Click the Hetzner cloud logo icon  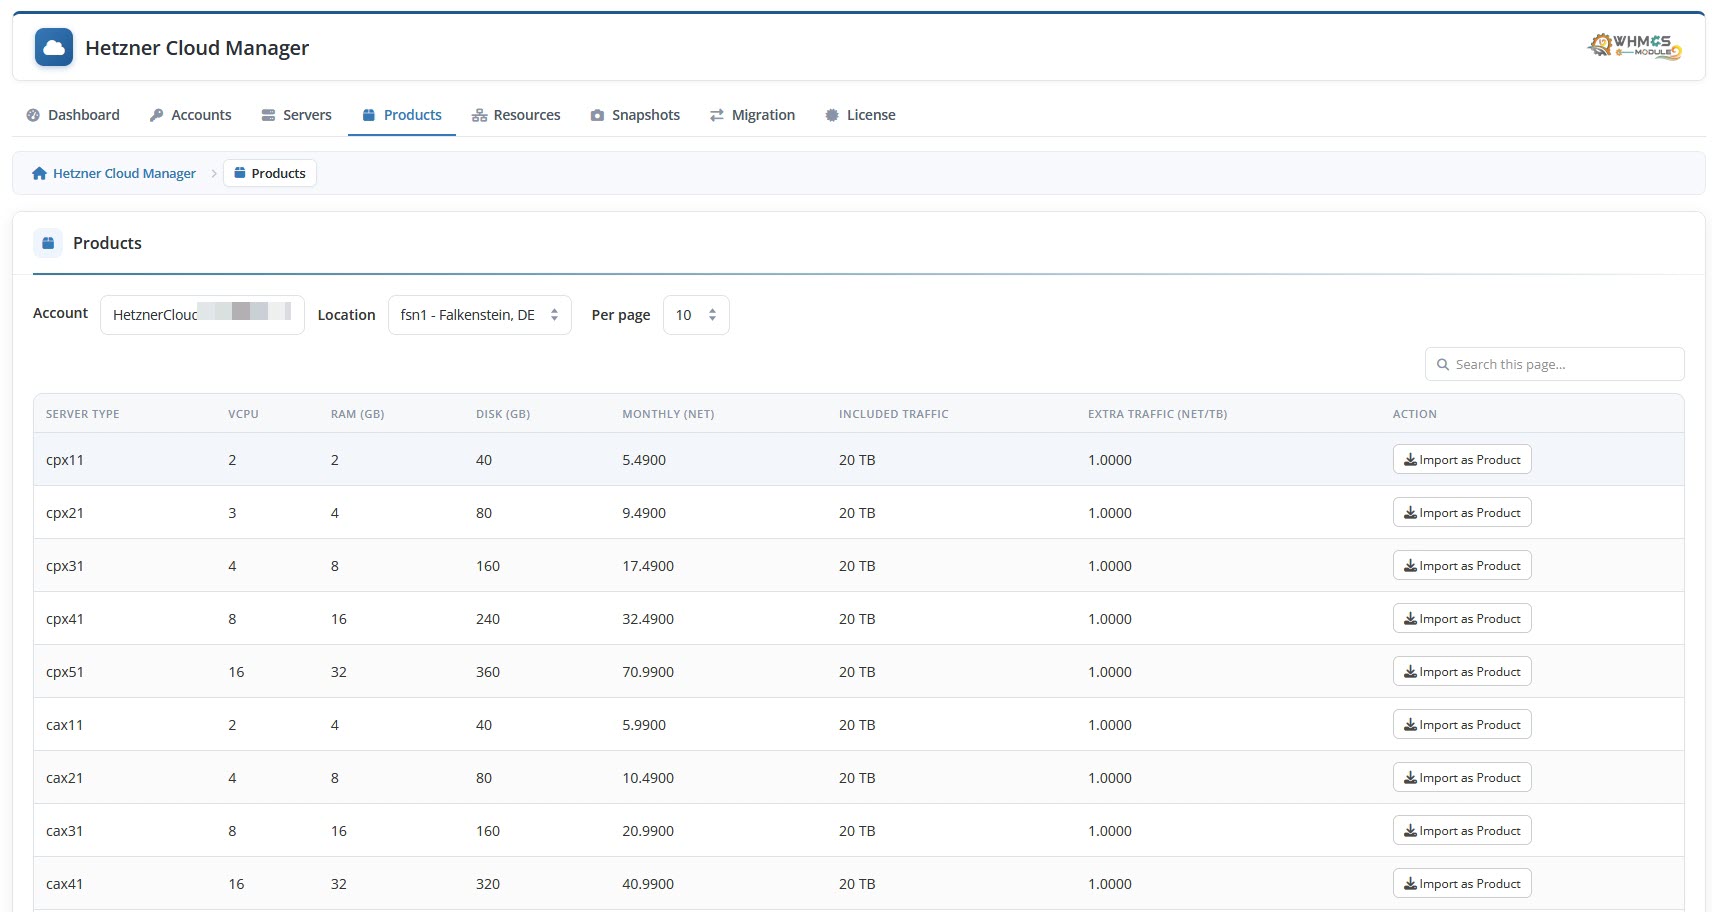(54, 47)
